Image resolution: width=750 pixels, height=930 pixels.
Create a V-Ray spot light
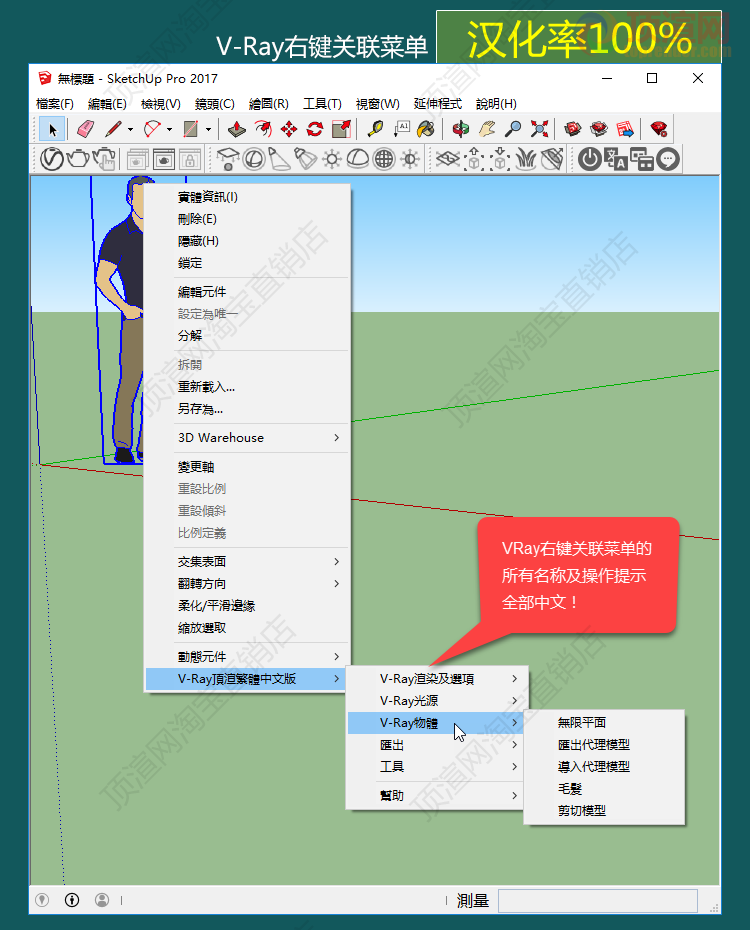[x=280, y=160]
